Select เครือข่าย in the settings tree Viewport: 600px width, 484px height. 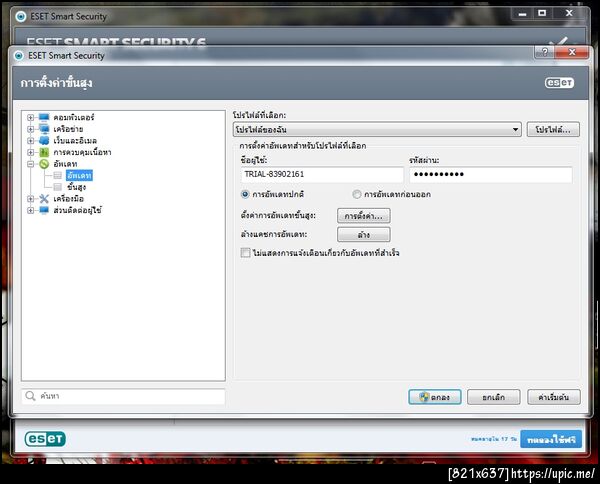68,129
